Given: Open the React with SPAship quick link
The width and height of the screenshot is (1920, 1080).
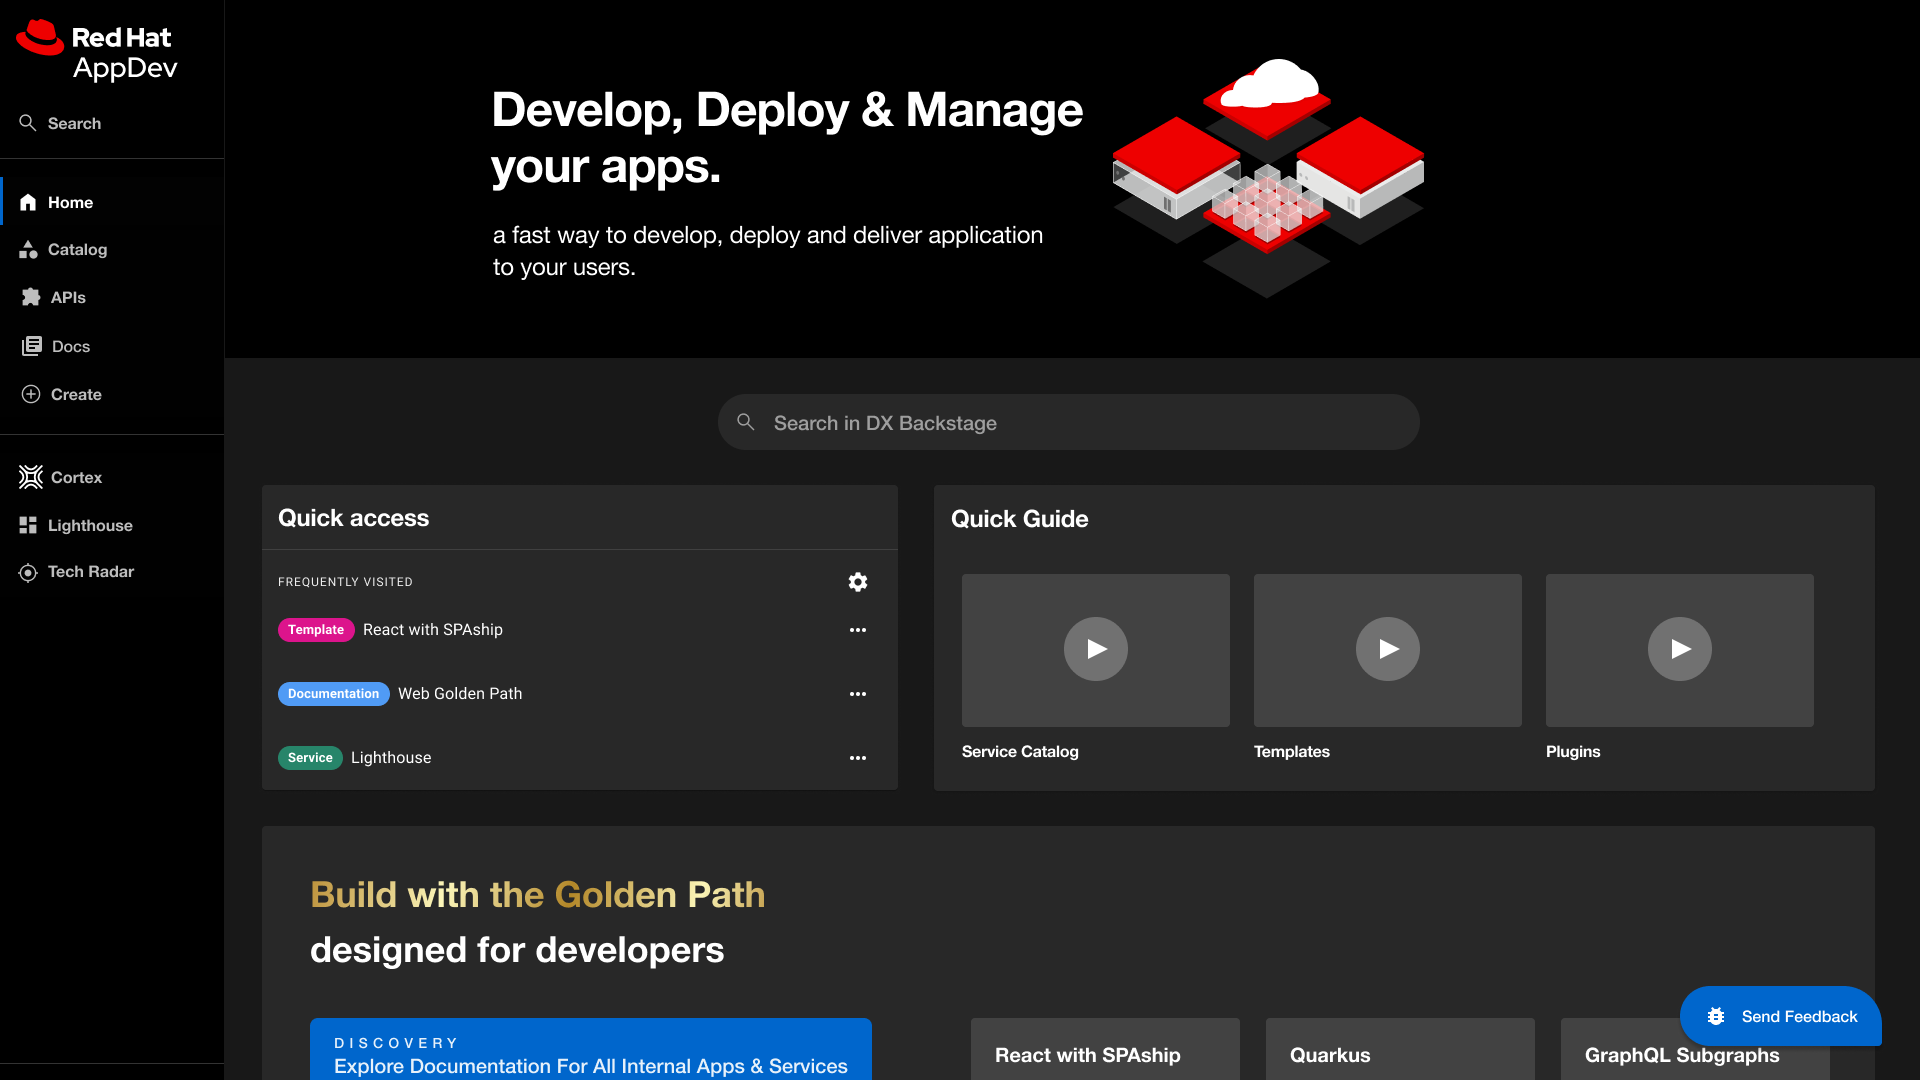Looking at the screenshot, I should click(x=433, y=630).
